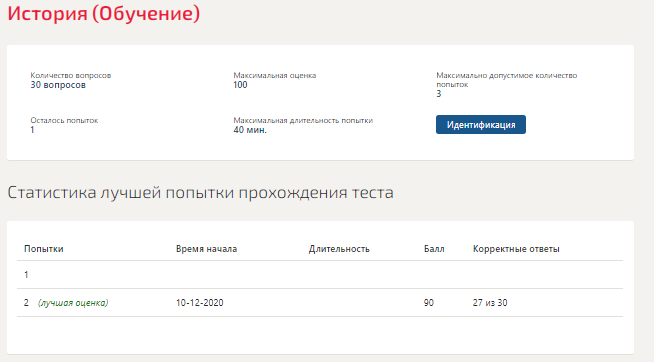Sort by Корректные ответы column header
Viewport: 654px width, 362px height.
[516, 249]
